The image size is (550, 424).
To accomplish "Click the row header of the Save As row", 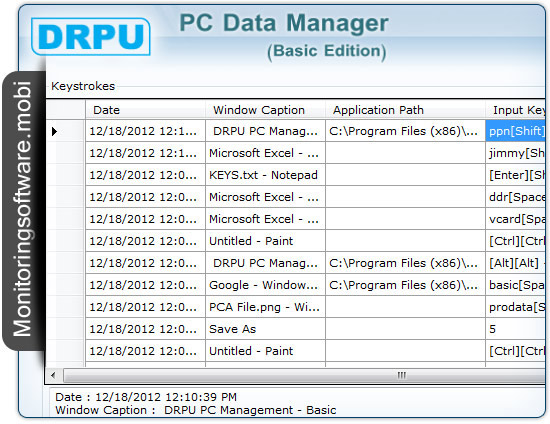I will click(x=66, y=329).
